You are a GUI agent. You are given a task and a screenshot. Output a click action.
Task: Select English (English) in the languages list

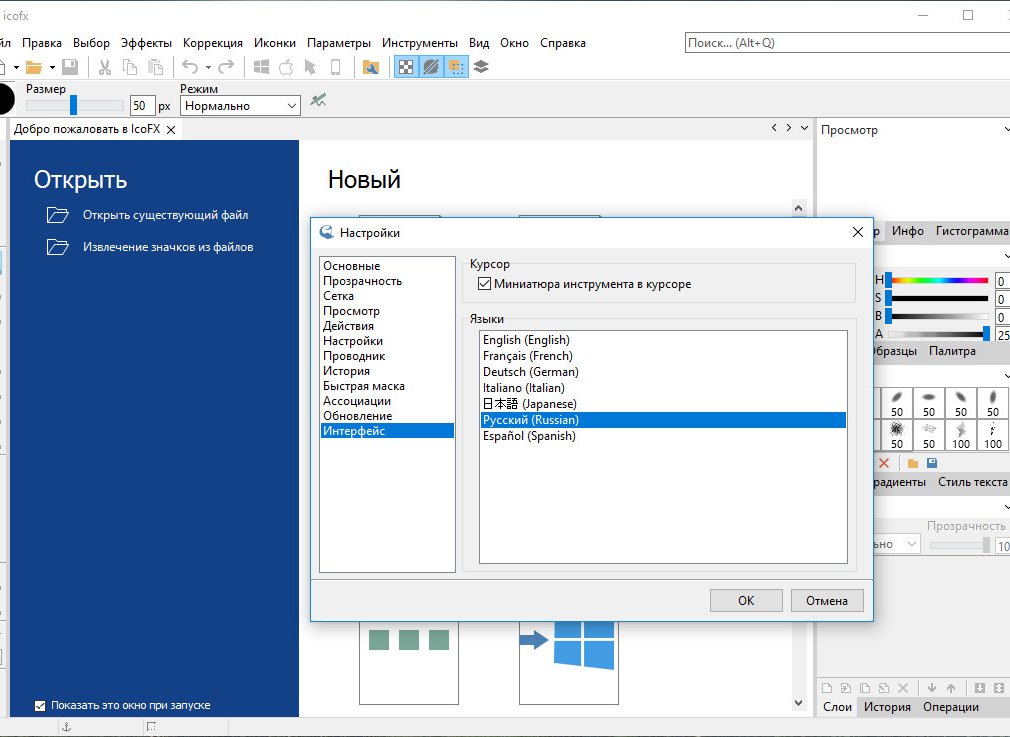tap(663, 340)
